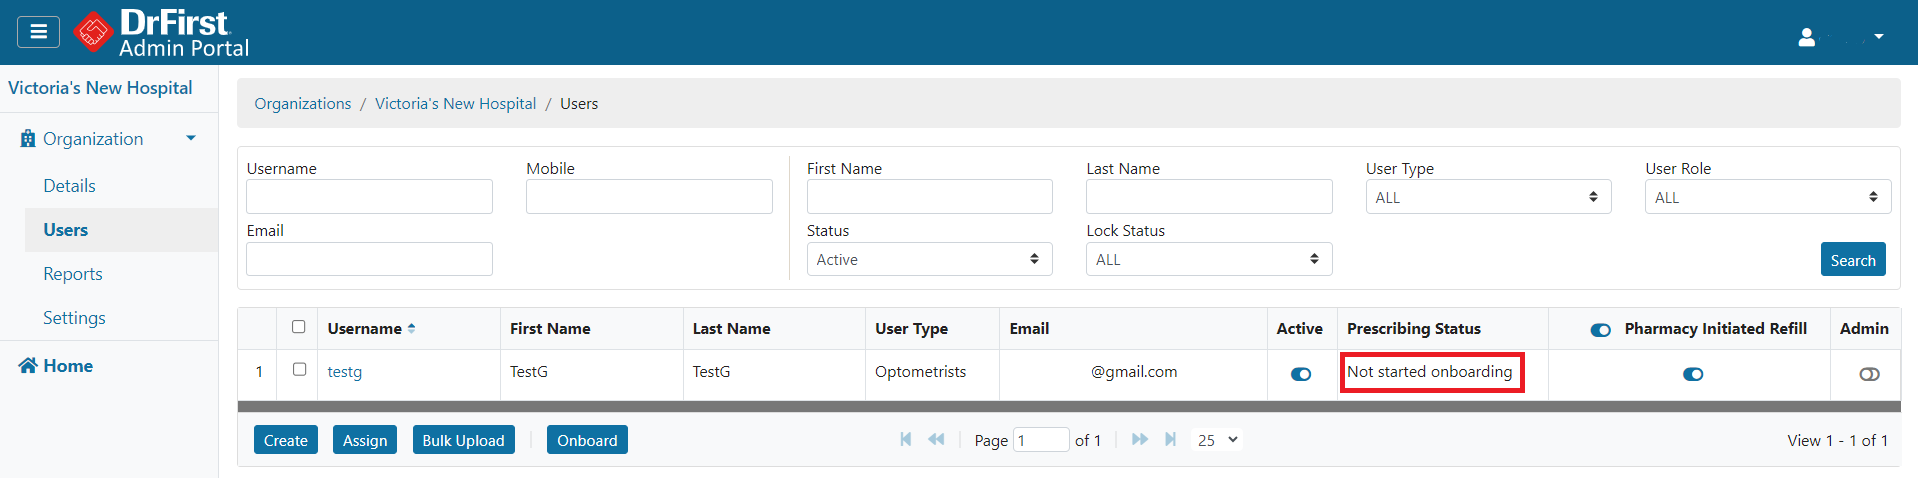
Task: Toggle Pharmacy Initiated Refill header switch
Action: tap(1600, 330)
